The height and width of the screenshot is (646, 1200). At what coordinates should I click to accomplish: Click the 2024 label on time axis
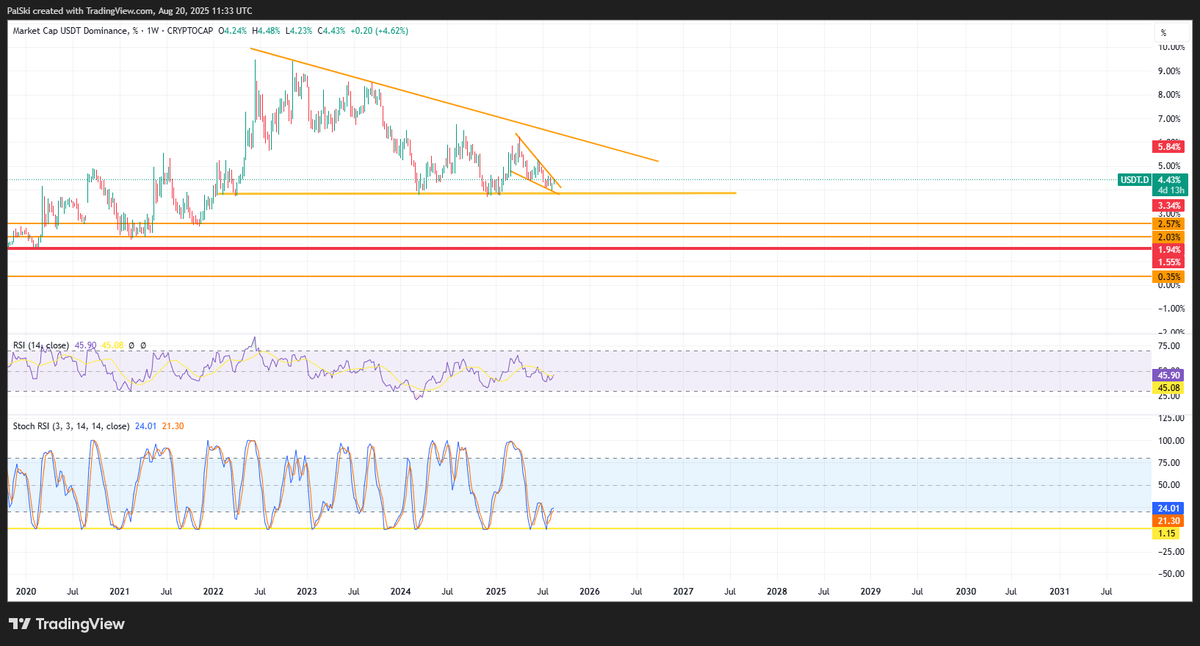tap(400, 593)
